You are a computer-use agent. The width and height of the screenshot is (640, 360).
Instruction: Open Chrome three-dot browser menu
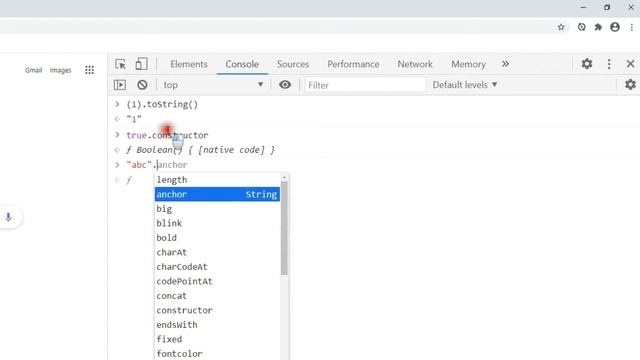point(631,27)
